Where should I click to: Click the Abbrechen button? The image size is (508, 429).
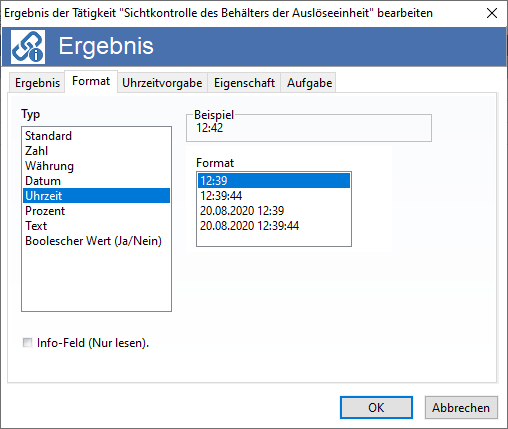461,407
